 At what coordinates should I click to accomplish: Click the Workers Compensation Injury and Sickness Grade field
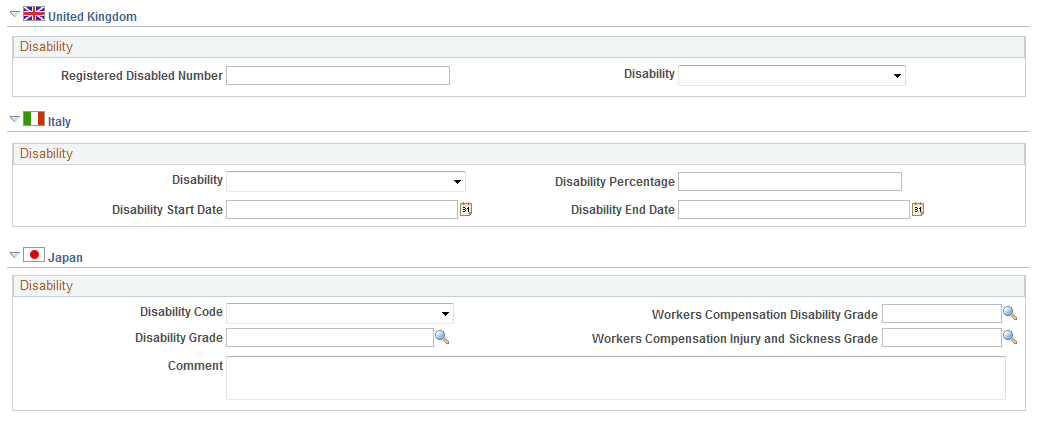pyautogui.click(x=942, y=338)
